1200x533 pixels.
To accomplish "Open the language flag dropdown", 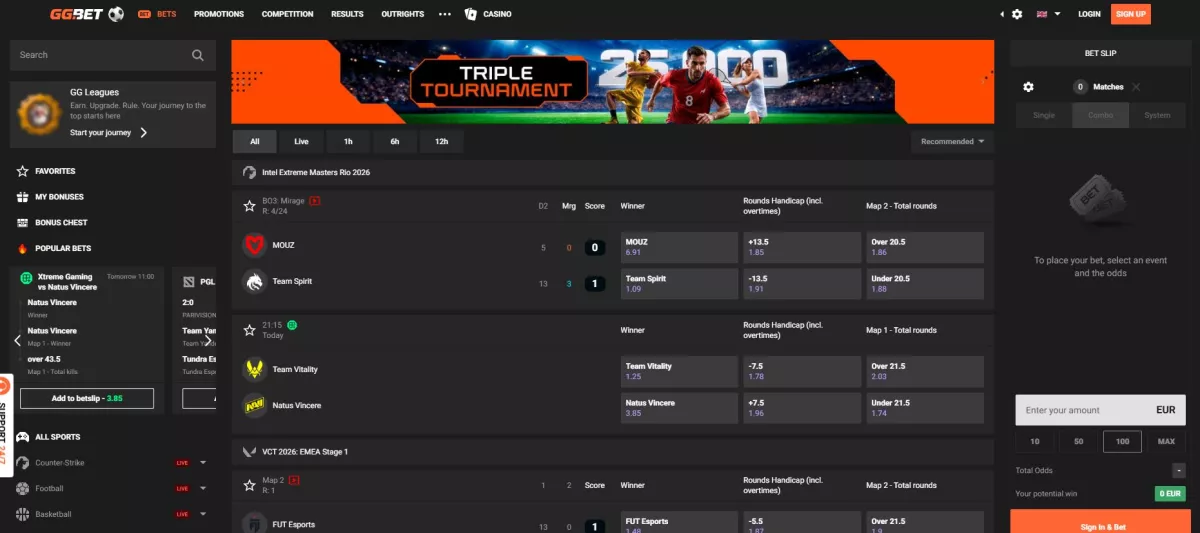I will point(1048,14).
